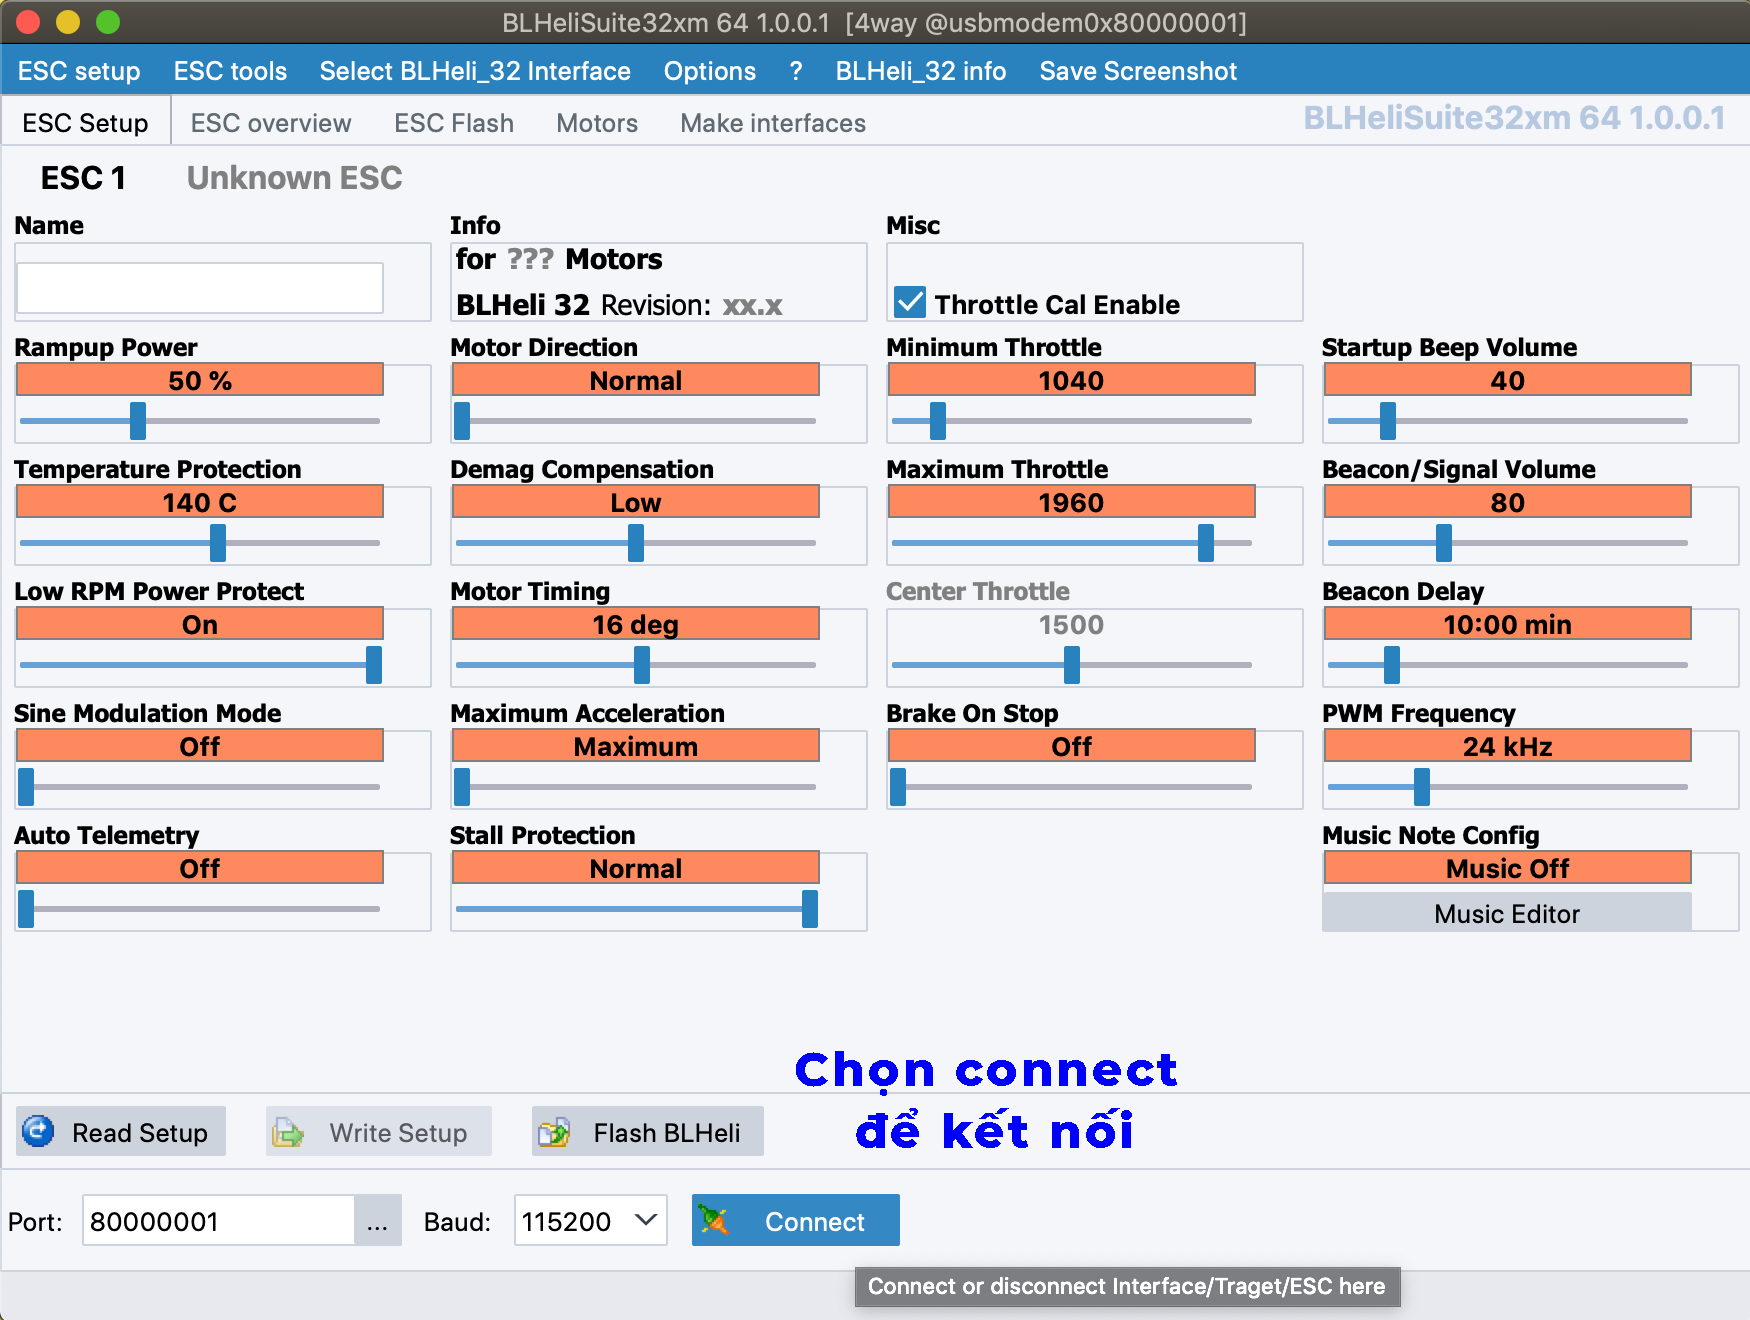Viewport: 1750px width, 1320px height.
Task: Open the ESC setup menu
Action: pyautogui.click(x=79, y=71)
